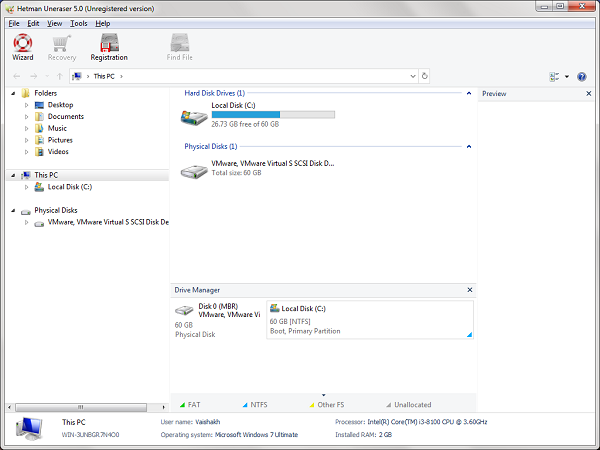Expand the Music tree node

pos(26,128)
